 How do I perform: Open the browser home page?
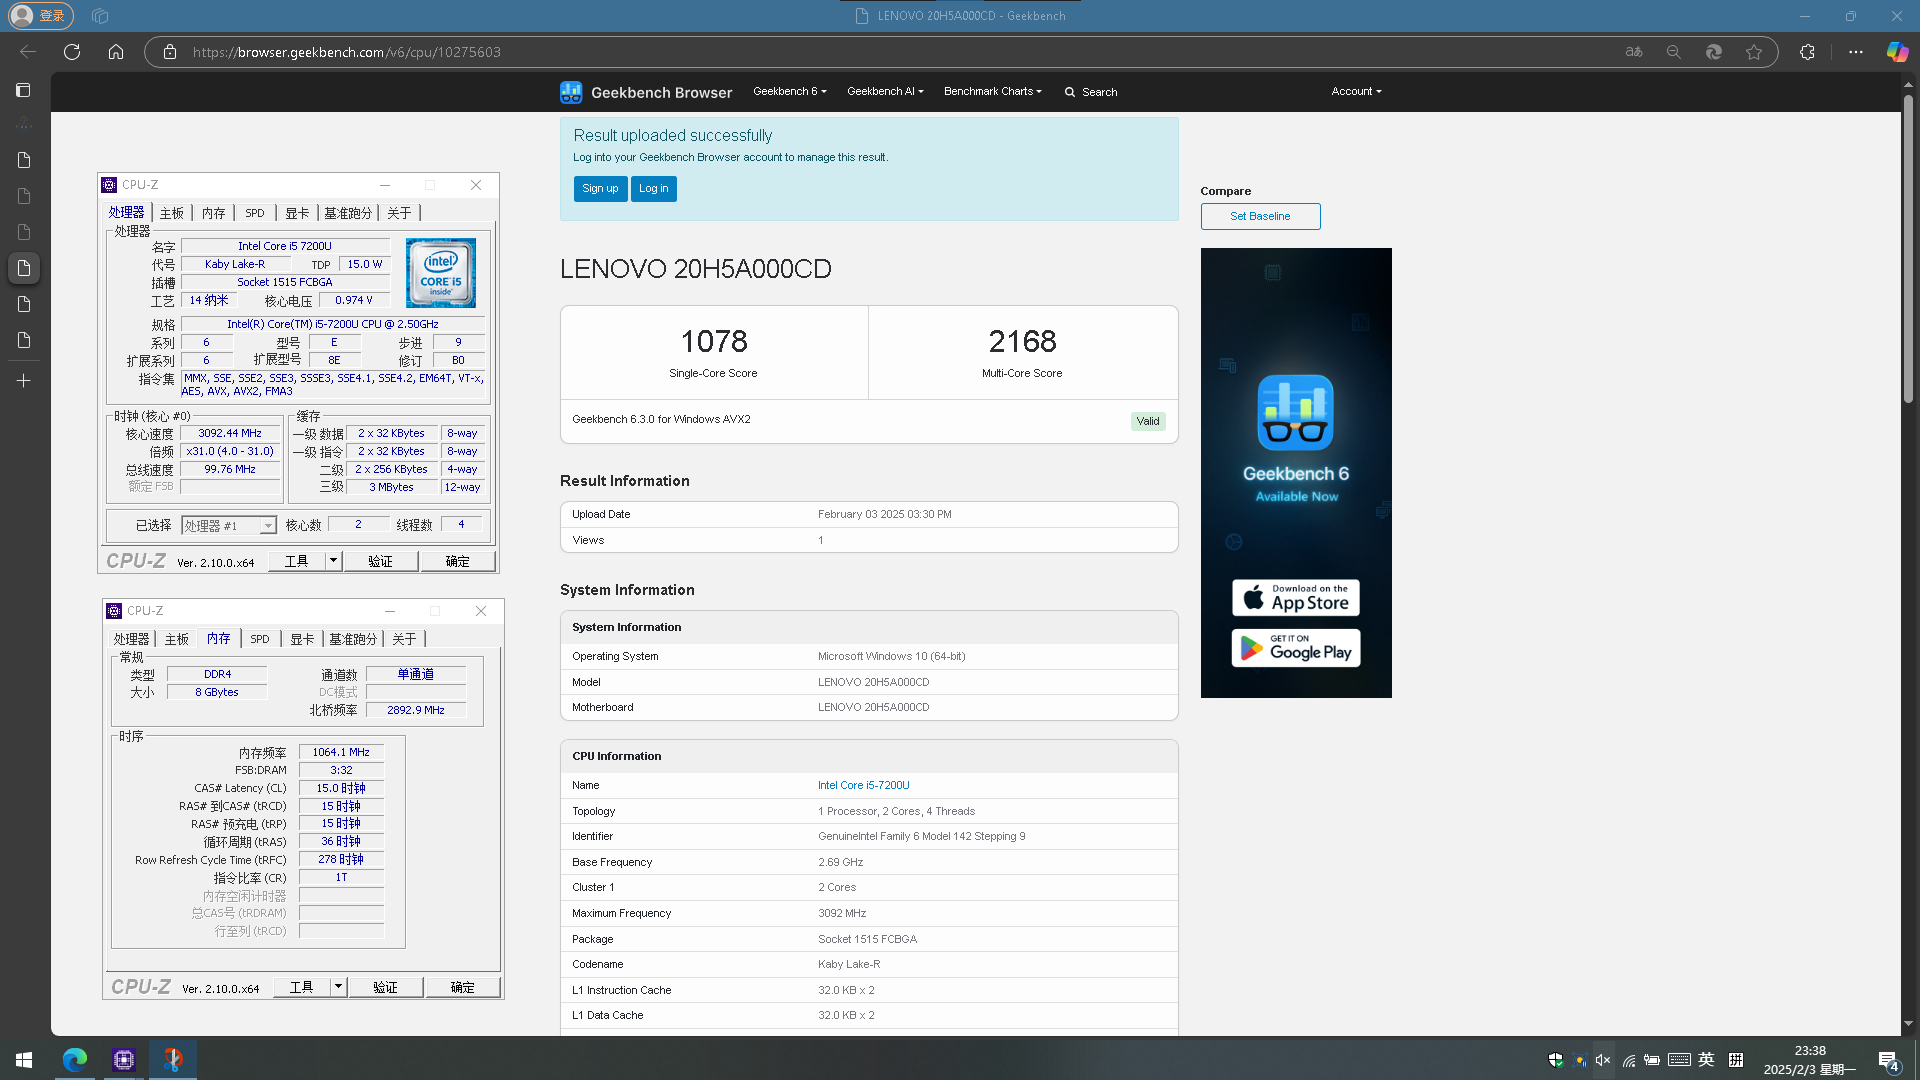[x=116, y=52]
